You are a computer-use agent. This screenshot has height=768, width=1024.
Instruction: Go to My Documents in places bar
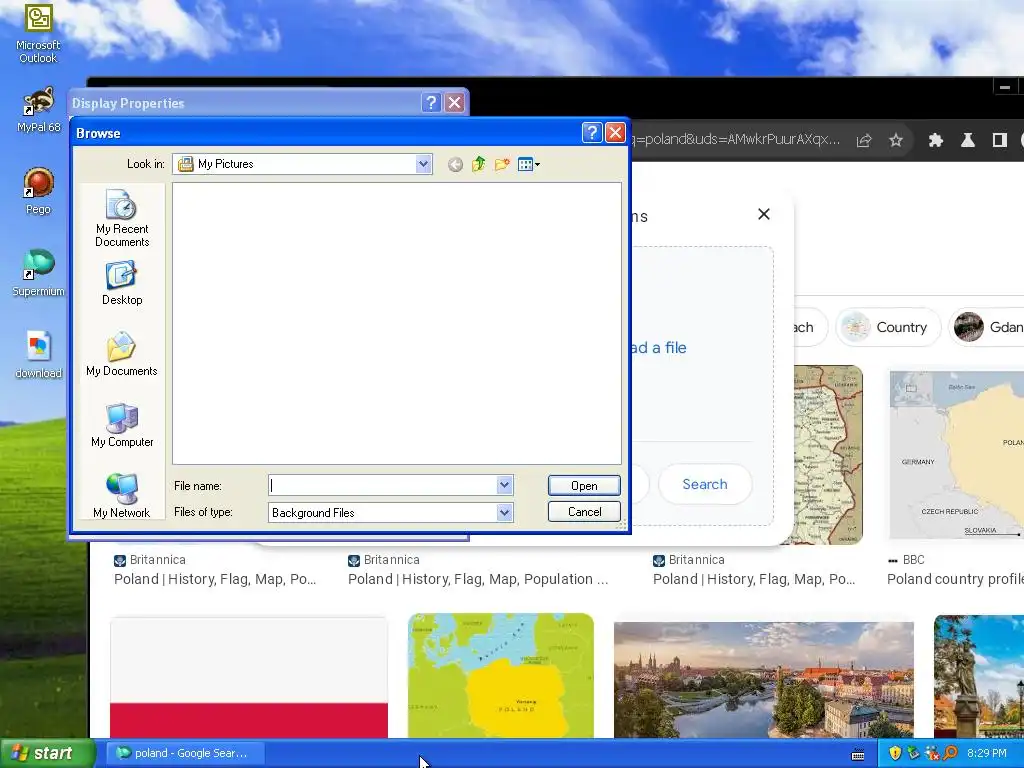[122, 355]
